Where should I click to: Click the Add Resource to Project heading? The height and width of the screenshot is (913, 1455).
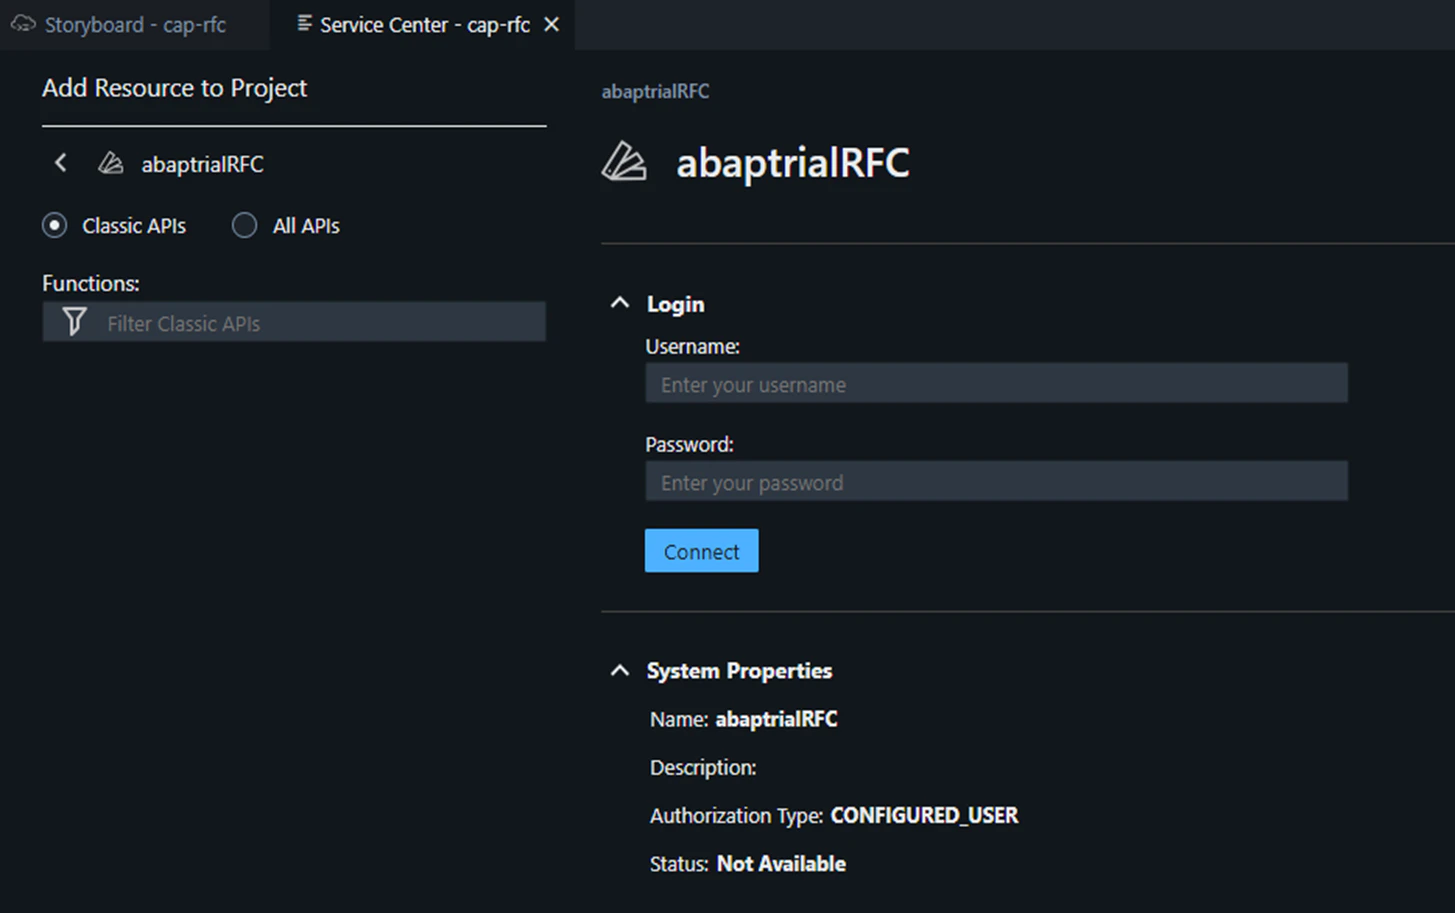tap(174, 88)
